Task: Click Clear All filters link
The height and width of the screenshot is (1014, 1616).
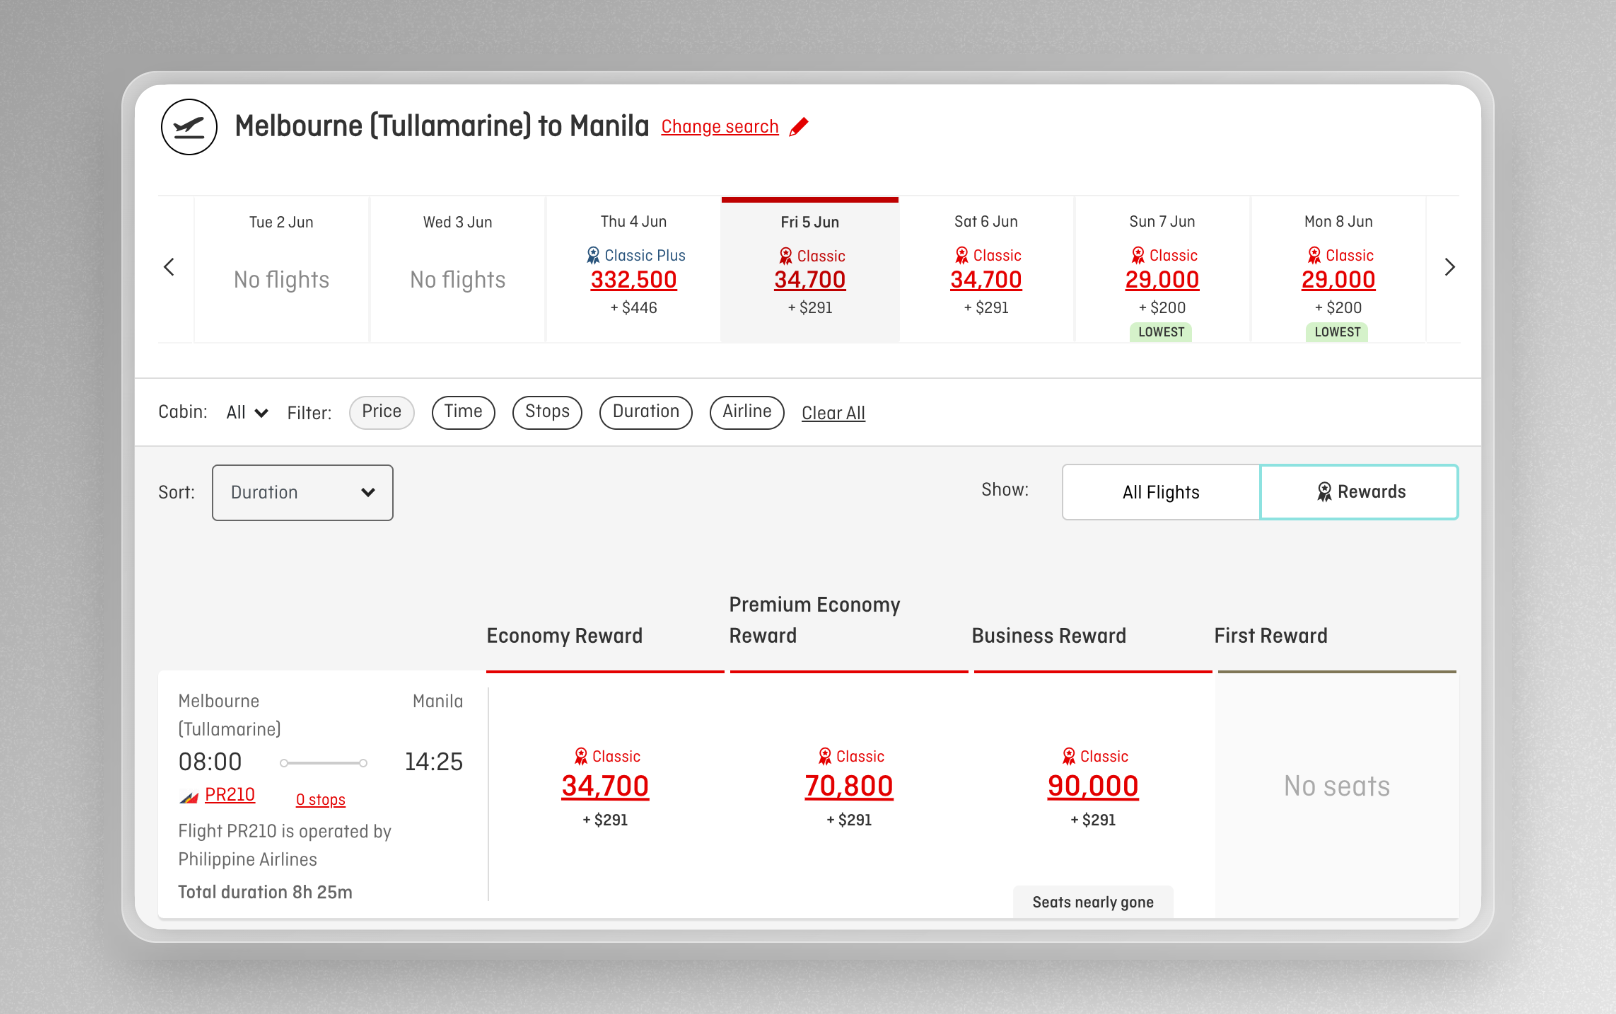Action: coord(833,413)
